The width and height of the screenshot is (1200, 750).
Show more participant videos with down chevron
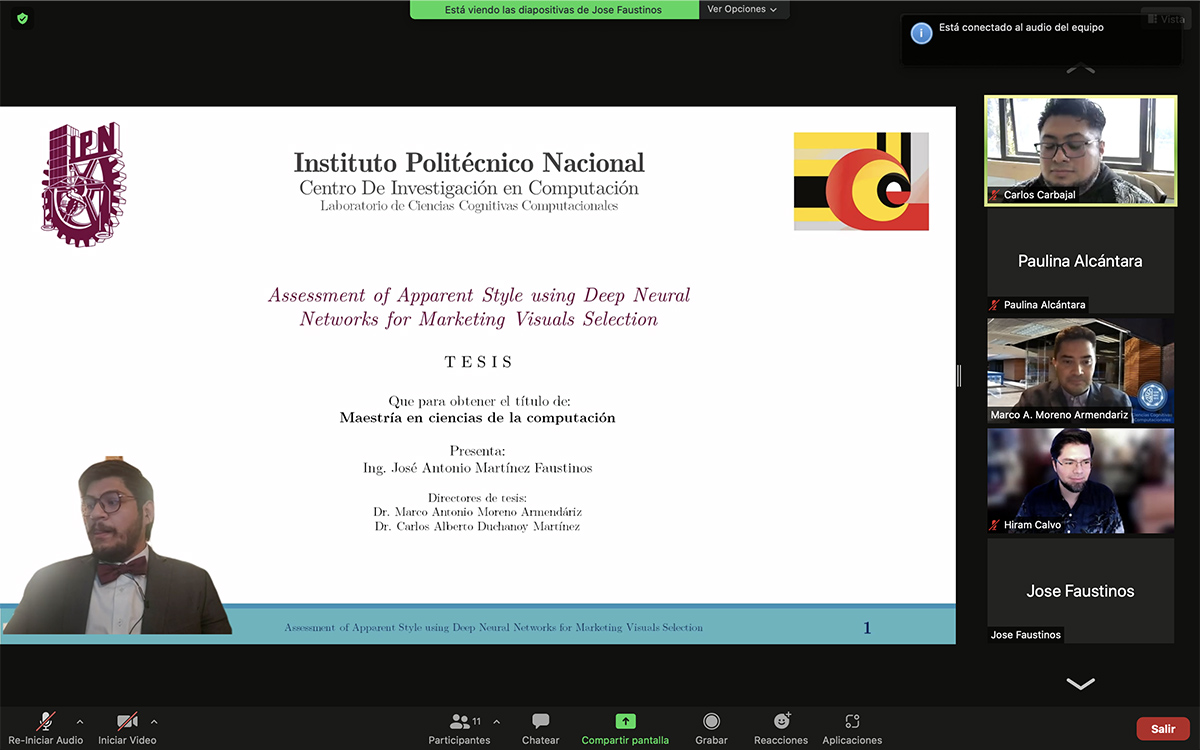tap(1080, 684)
